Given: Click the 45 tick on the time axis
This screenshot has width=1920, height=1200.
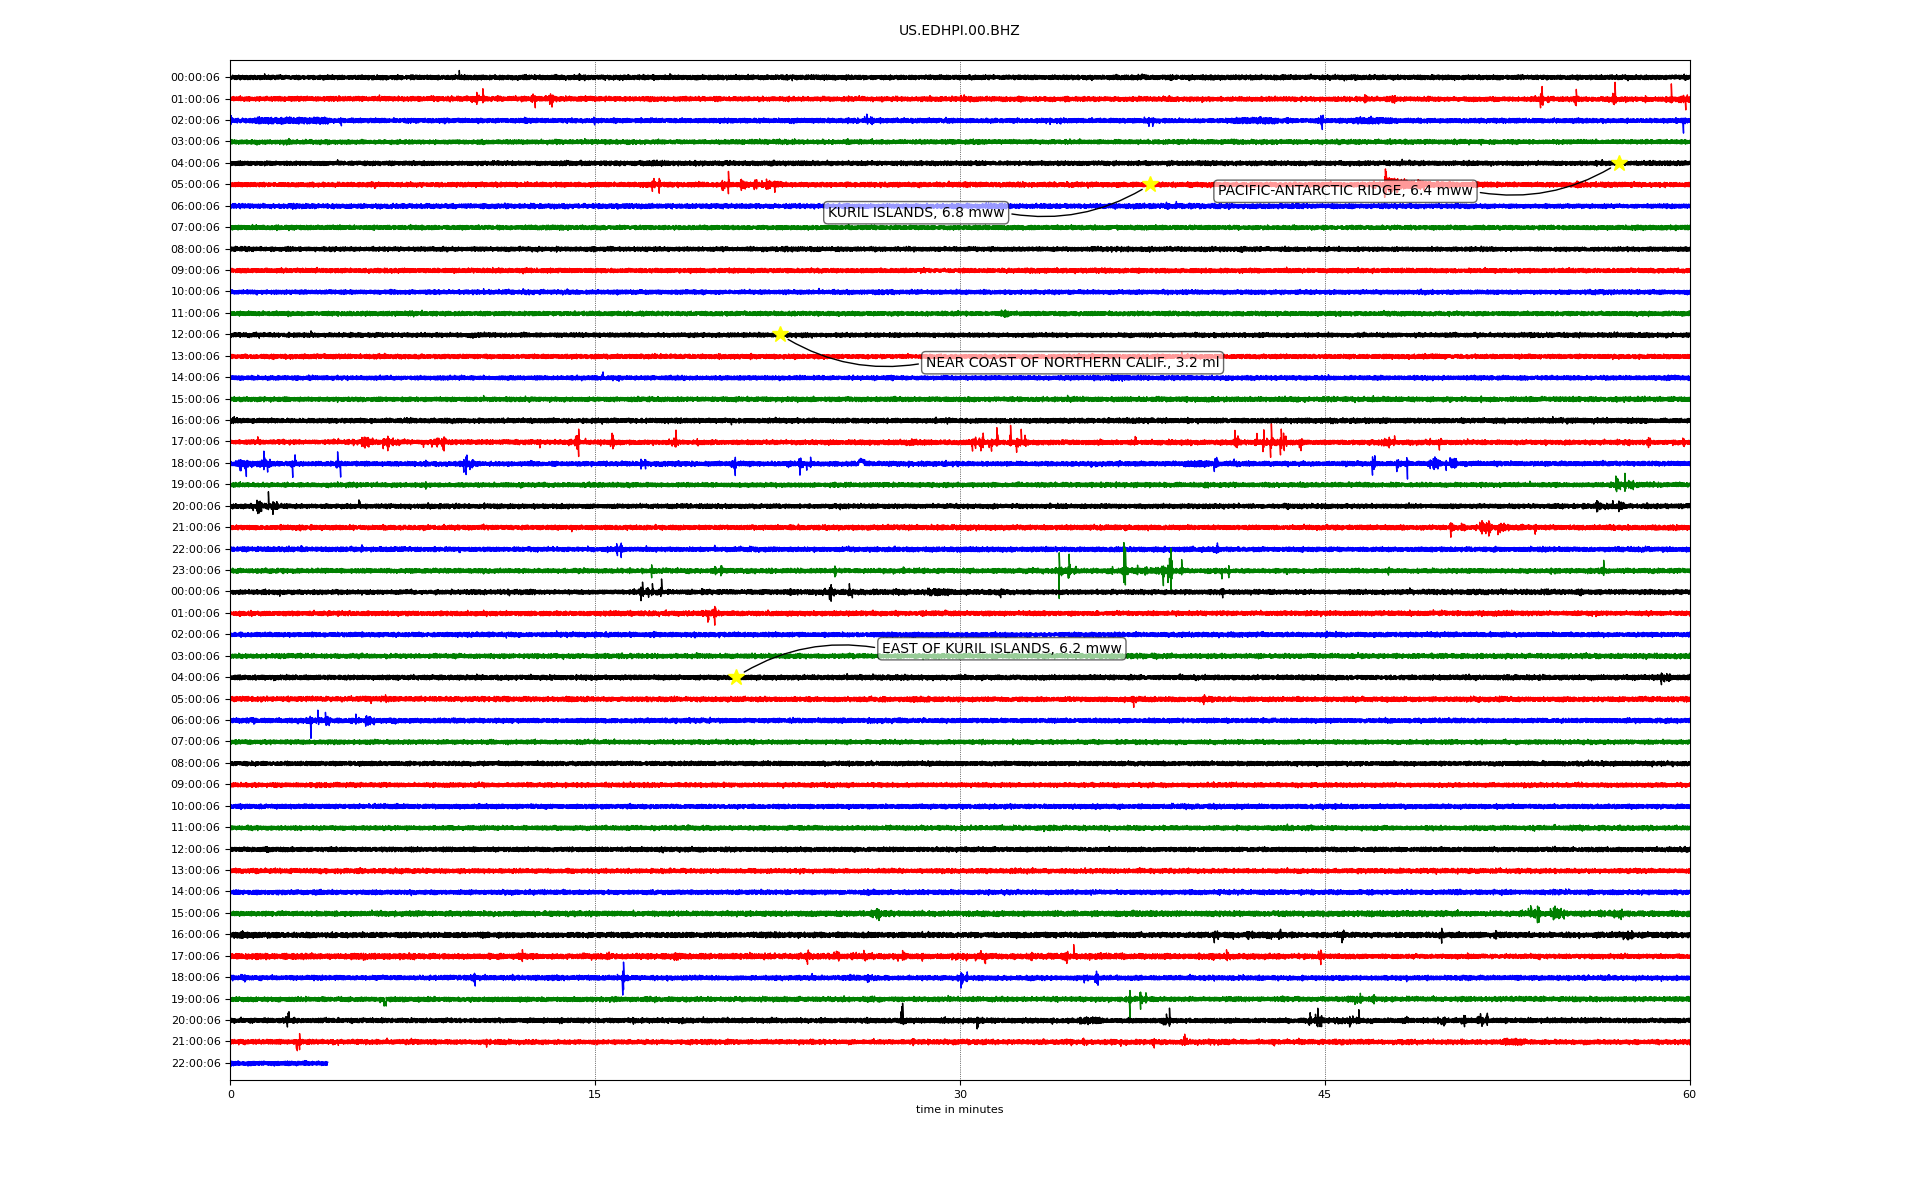Looking at the screenshot, I should [1325, 1094].
